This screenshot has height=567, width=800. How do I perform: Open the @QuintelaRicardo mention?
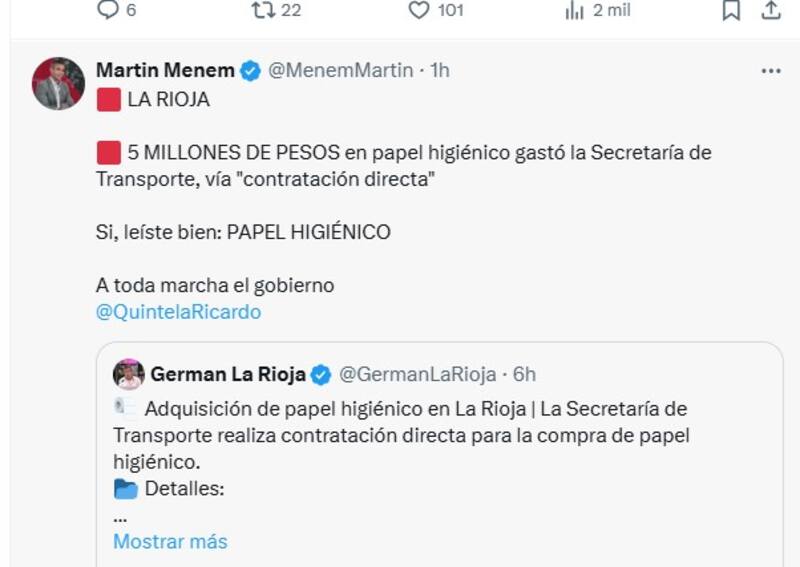(x=178, y=312)
